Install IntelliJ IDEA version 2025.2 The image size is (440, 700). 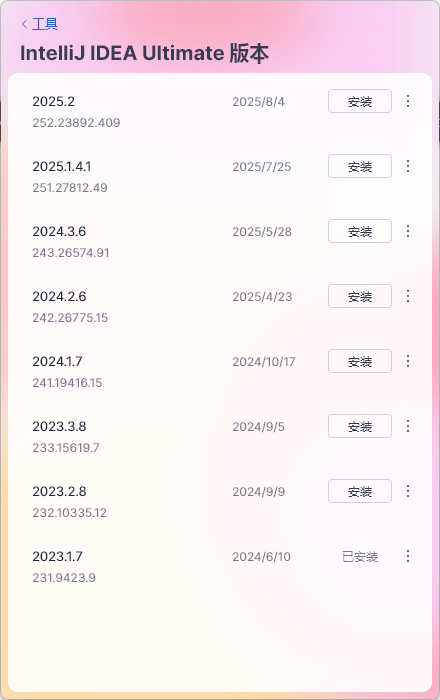click(360, 101)
